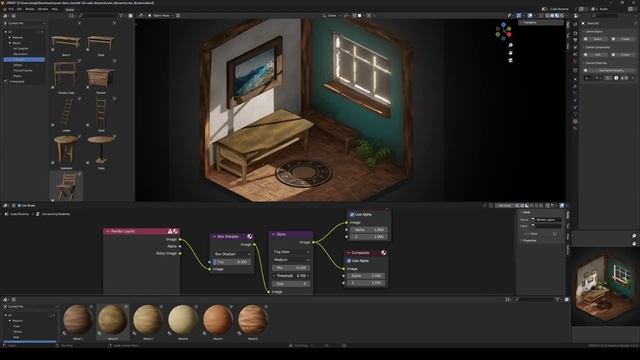
Task: Open the Render menu
Action: [30, 9]
